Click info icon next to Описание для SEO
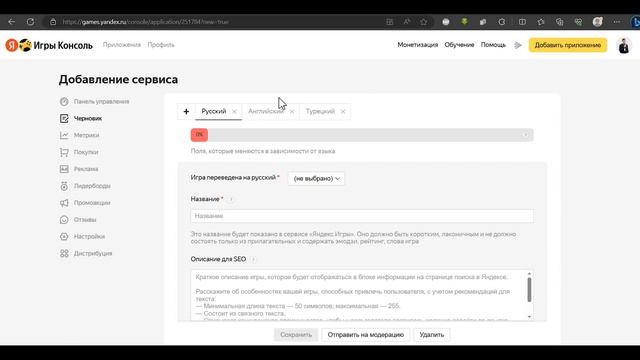 point(253,259)
